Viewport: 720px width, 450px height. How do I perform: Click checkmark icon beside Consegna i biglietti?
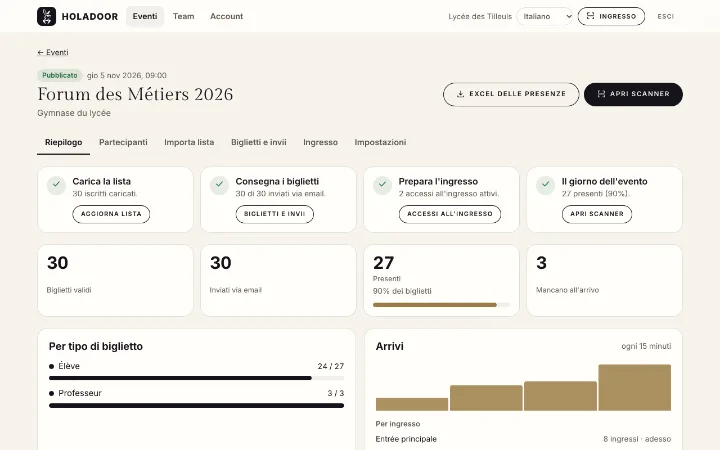point(219,185)
